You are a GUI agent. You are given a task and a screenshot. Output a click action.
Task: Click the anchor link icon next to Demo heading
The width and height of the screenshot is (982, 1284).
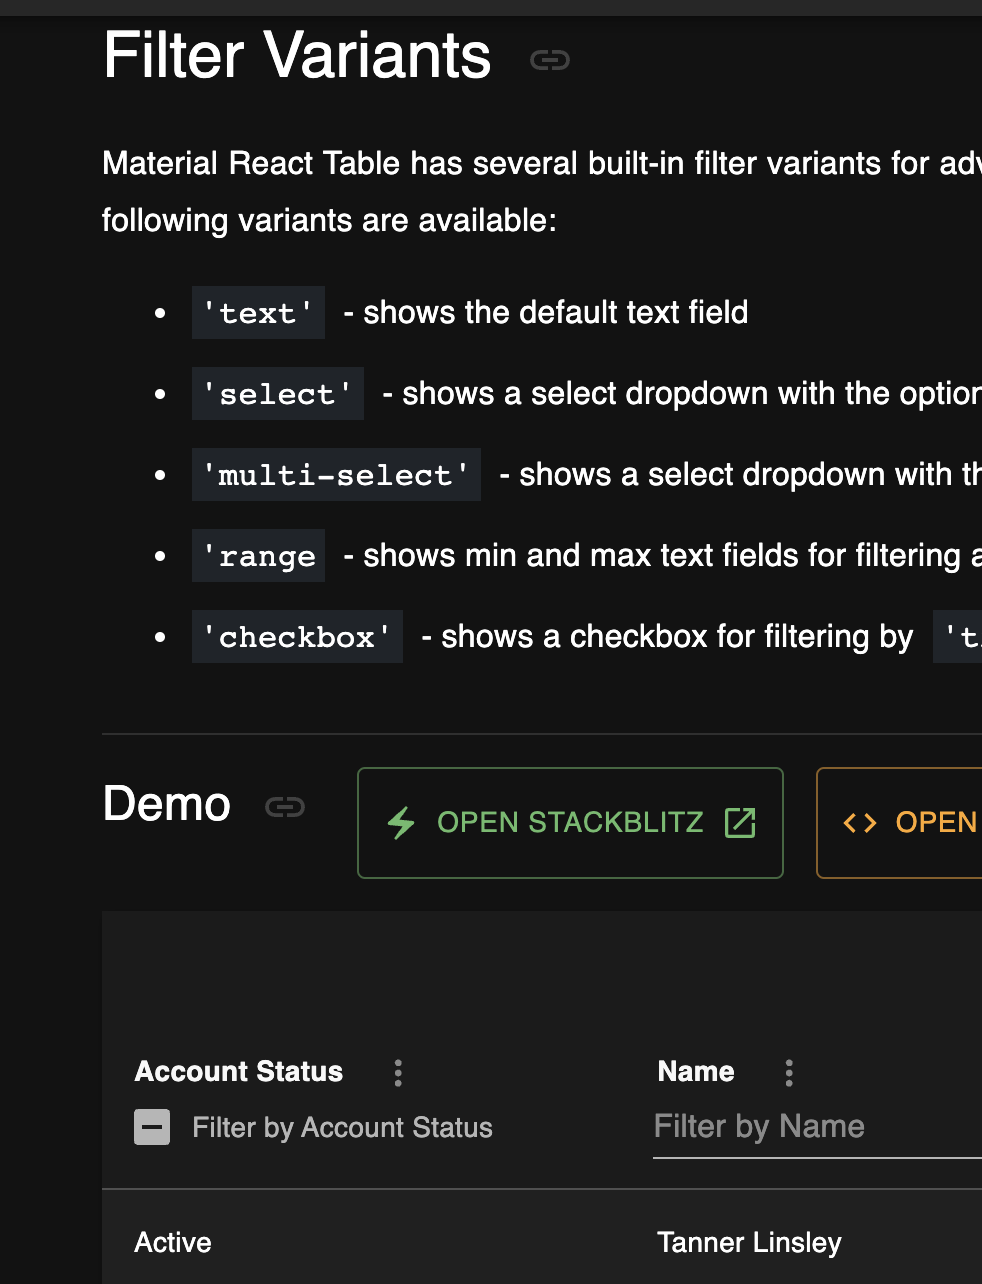click(x=284, y=806)
